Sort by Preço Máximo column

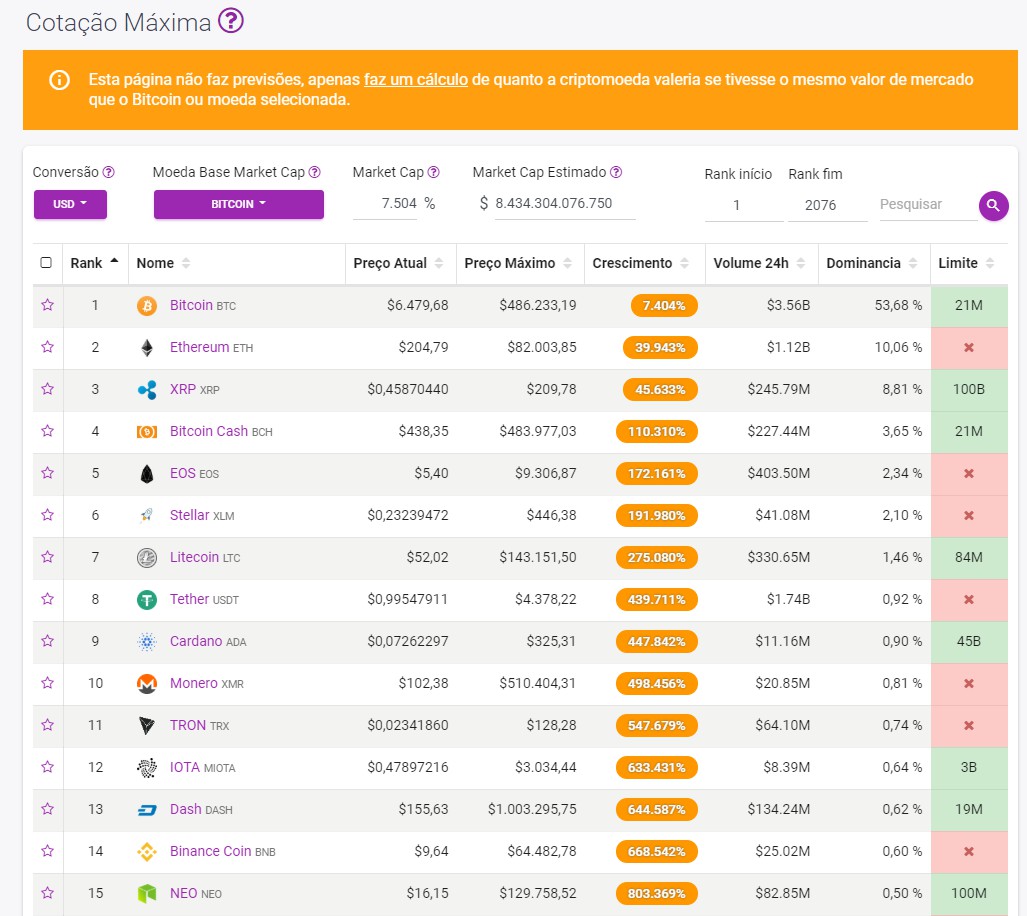pos(520,263)
